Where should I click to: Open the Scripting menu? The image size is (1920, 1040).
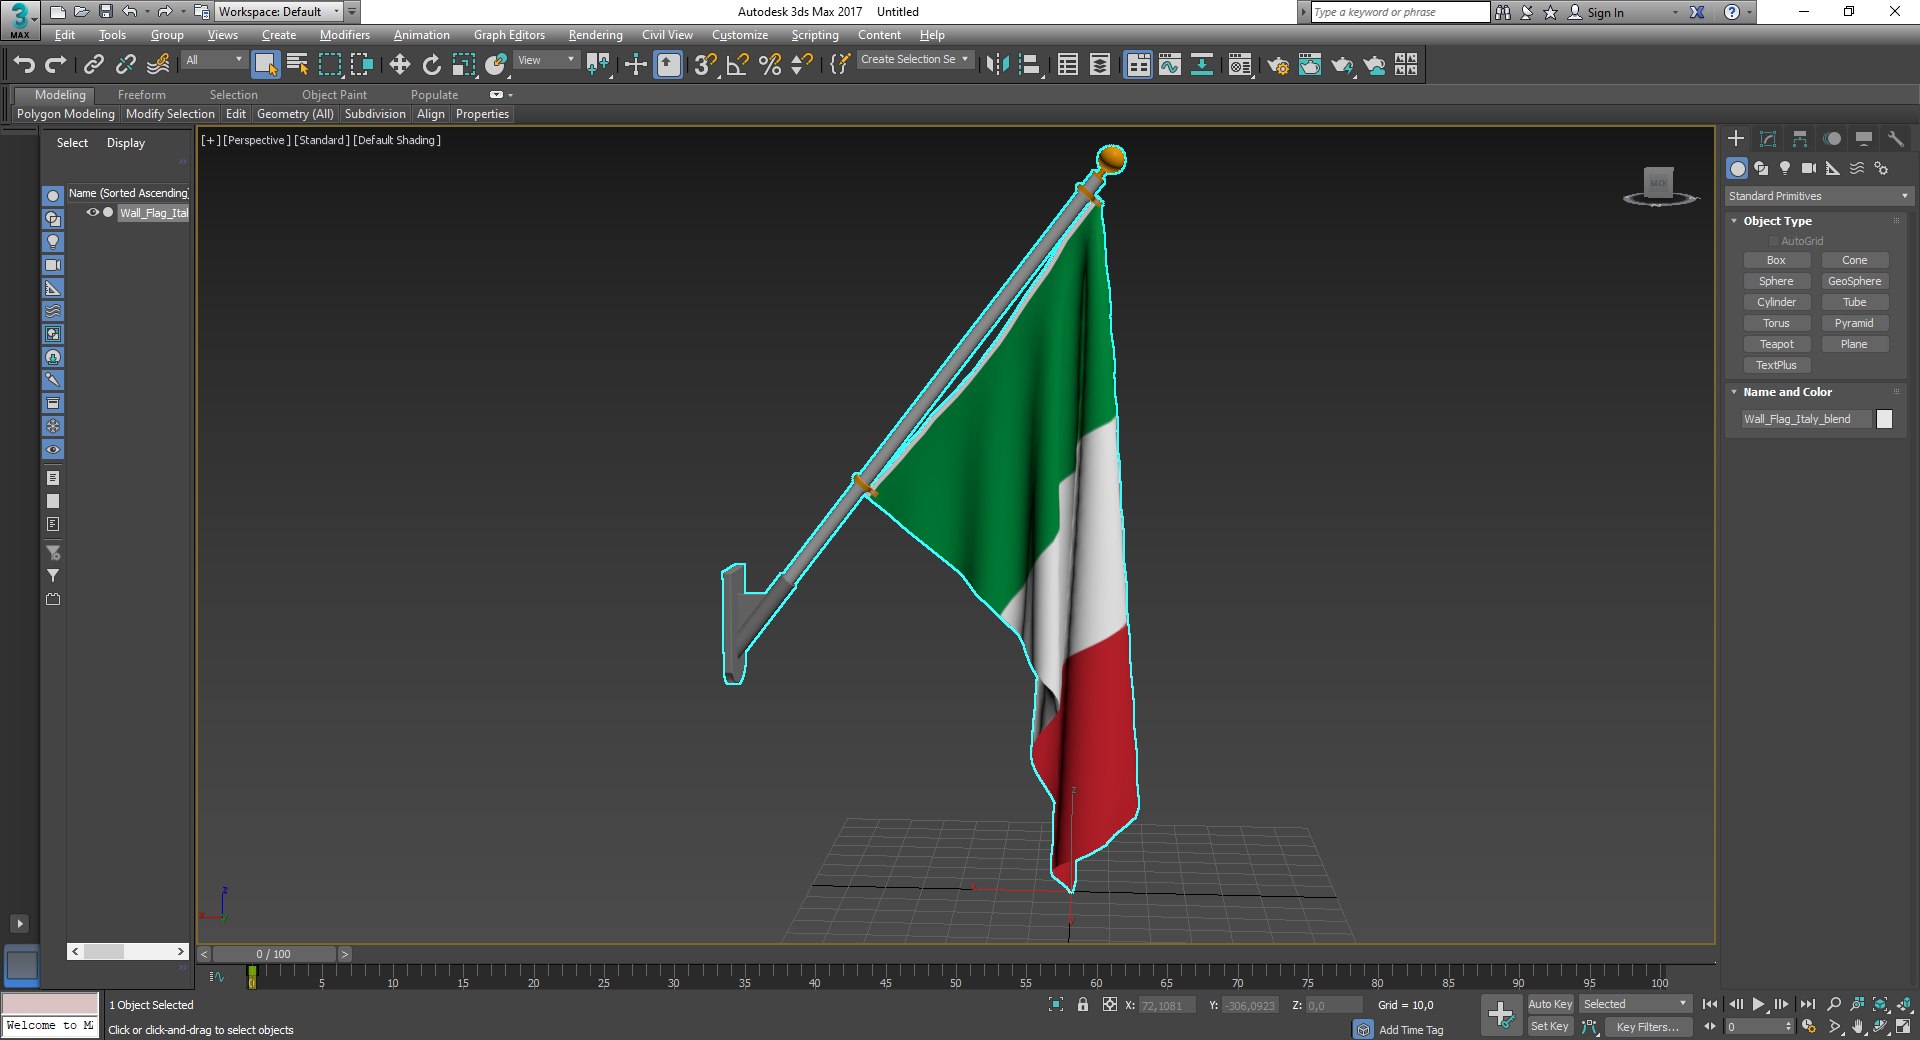815,35
